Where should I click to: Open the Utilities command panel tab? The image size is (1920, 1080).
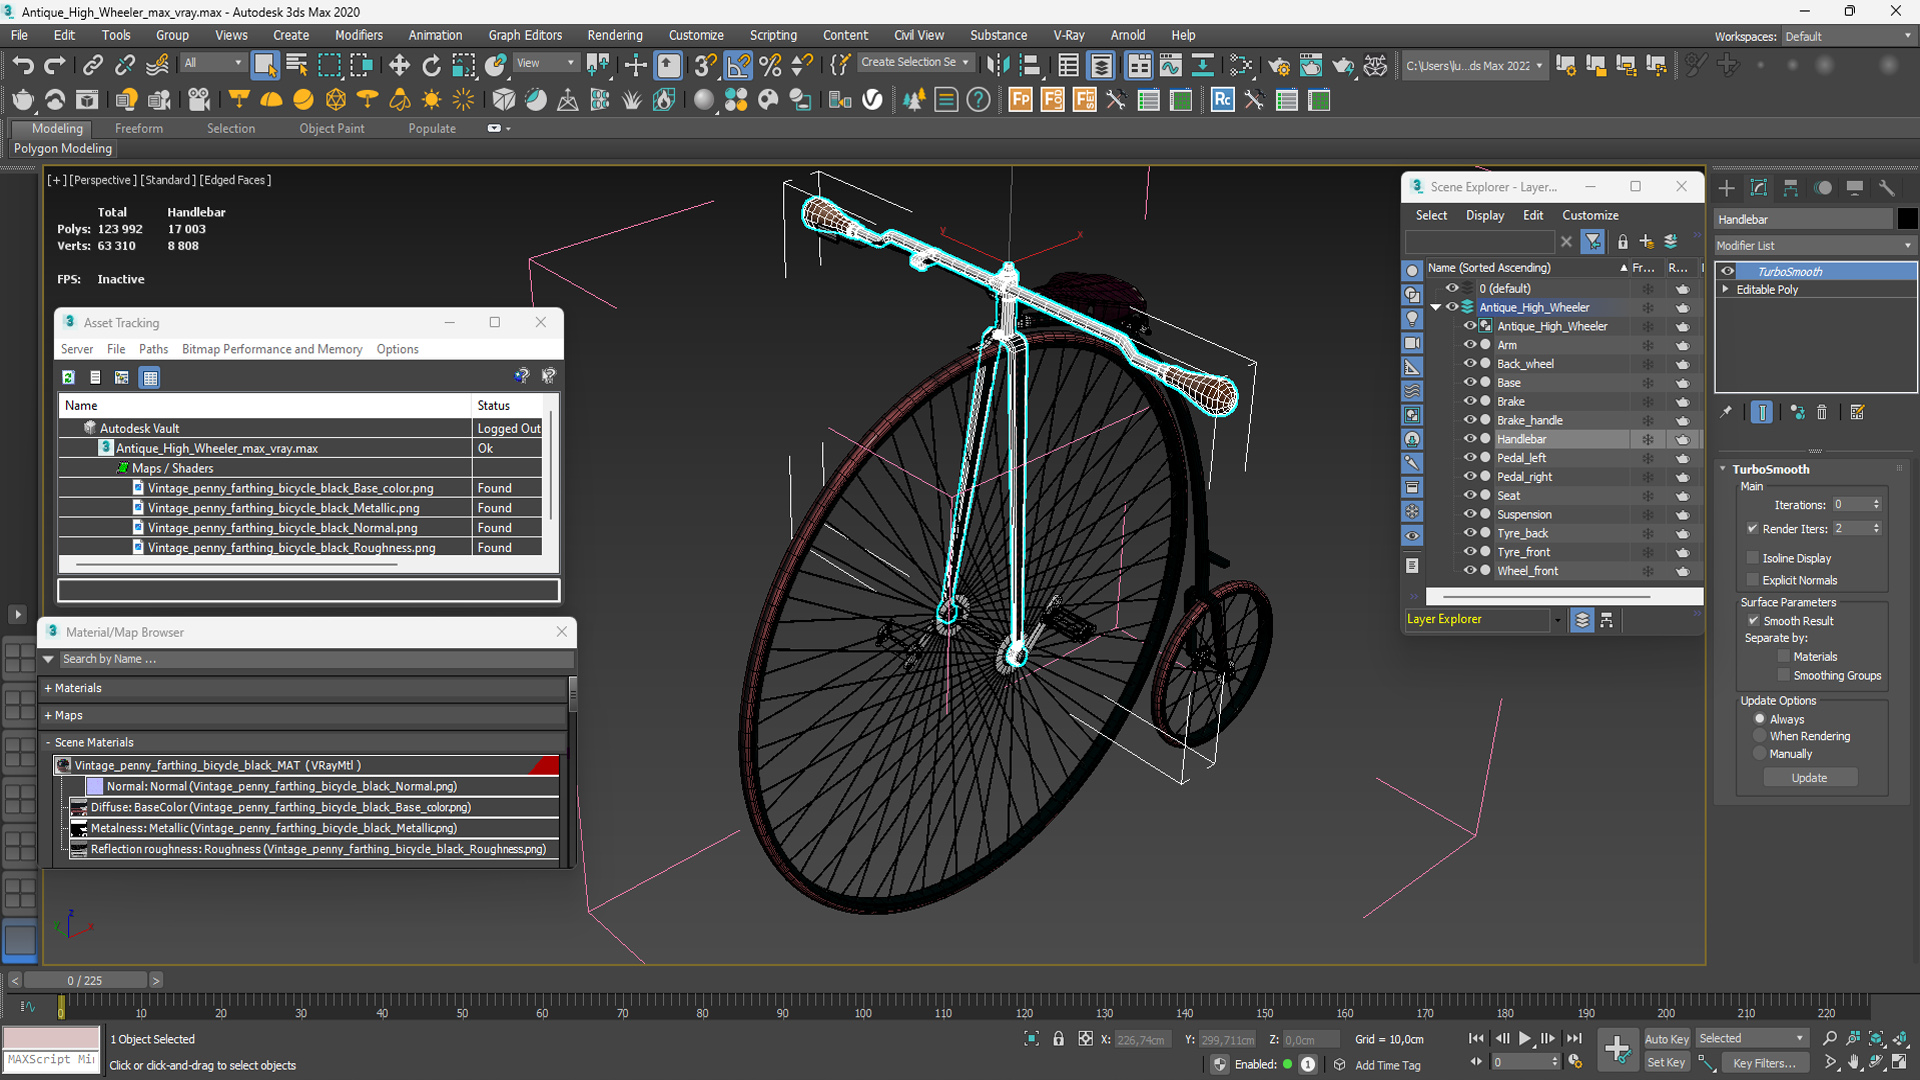click(1887, 188)
